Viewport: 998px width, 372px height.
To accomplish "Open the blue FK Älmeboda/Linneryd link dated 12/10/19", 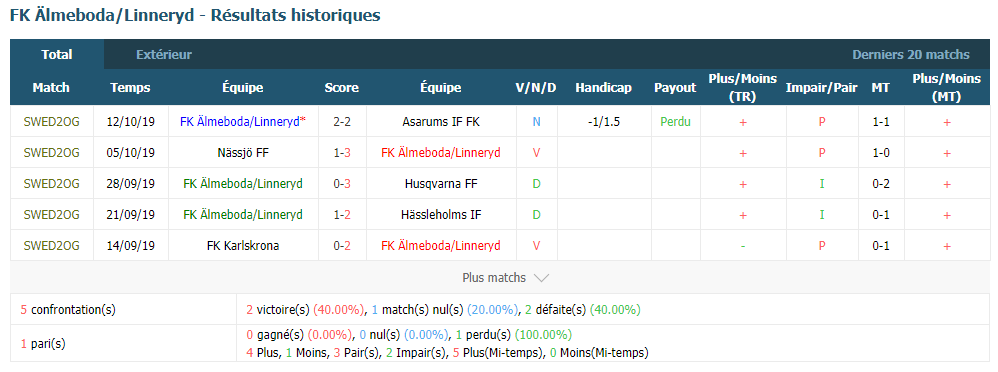I will [239, 122].
